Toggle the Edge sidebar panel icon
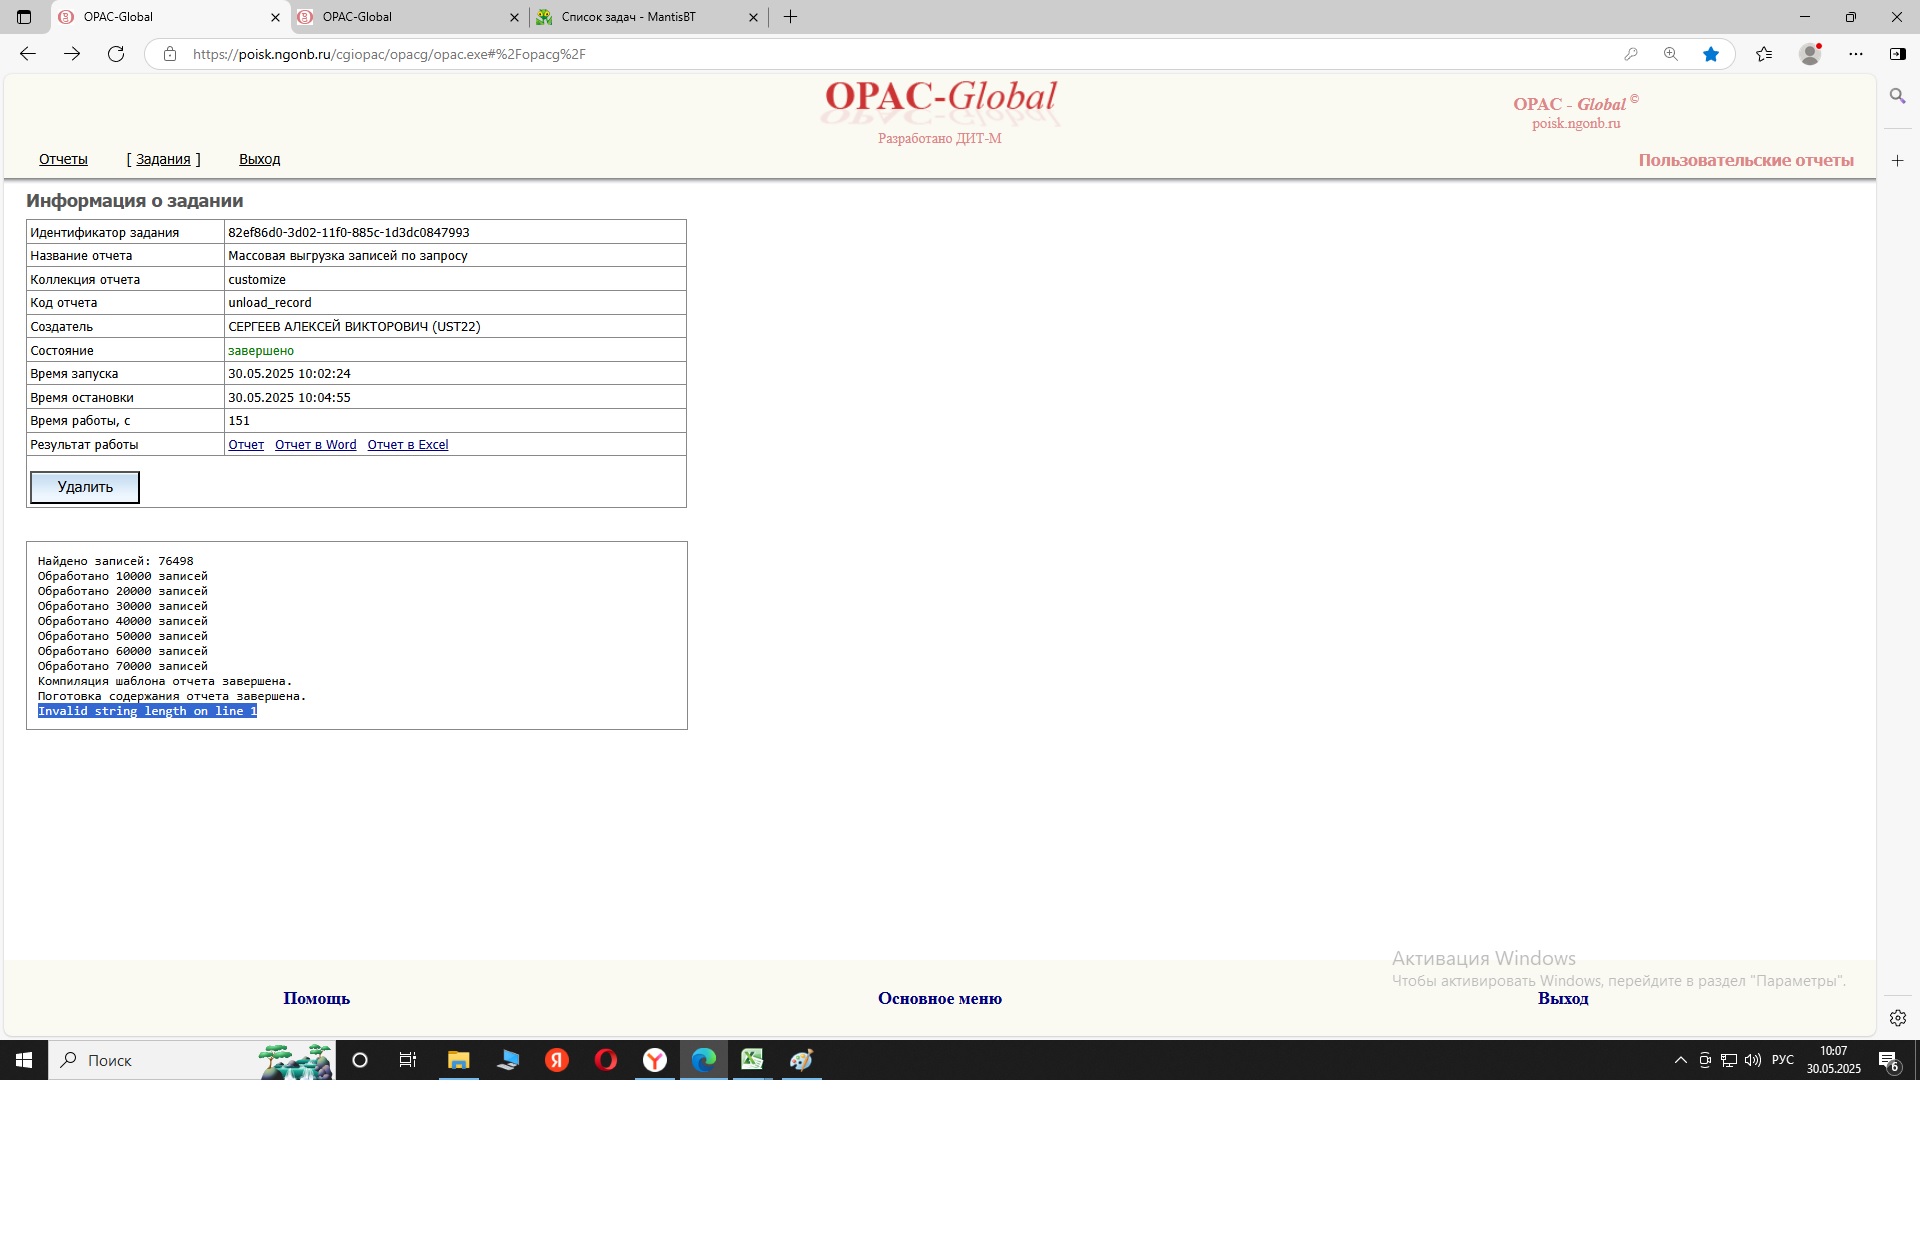The image size is (1920, 1238). [x=1898, y=54]
